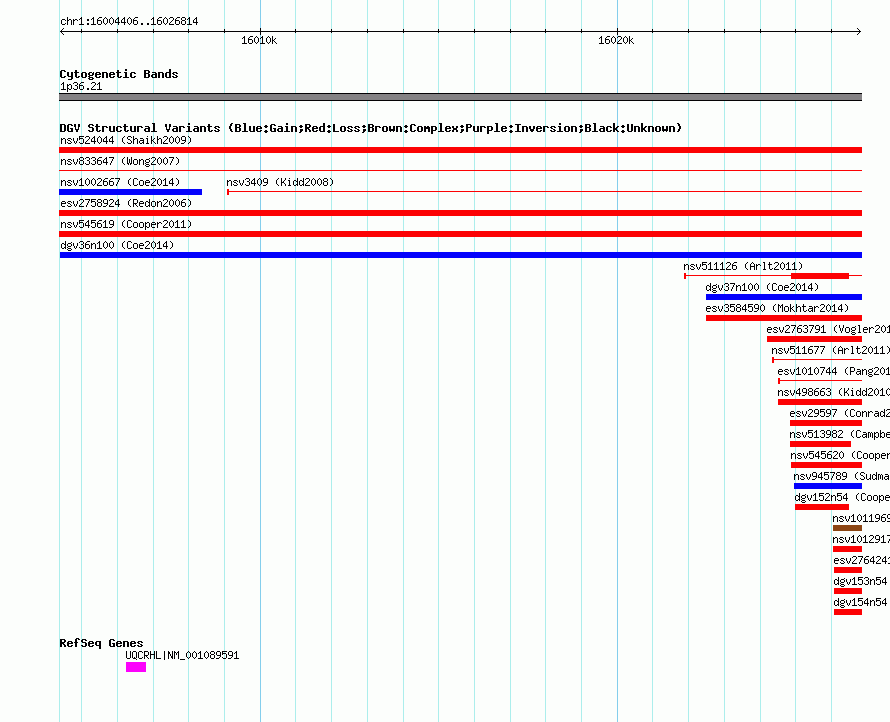This screenshot has height=722, width=890.
Task: Click the red bar under dgv152n54
Action: pyautogui.click(x=822, y=507)
